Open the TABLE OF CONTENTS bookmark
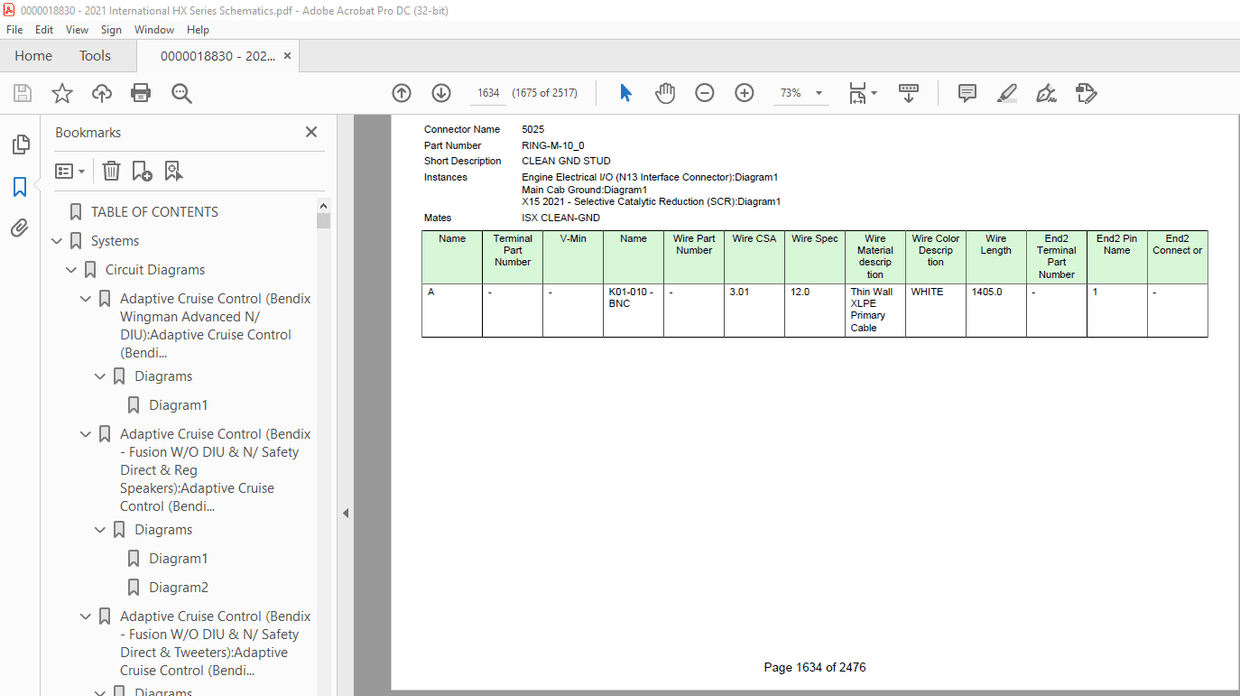Image resolution: width=1240 pixels, height=696 pixels. [154, 212]
